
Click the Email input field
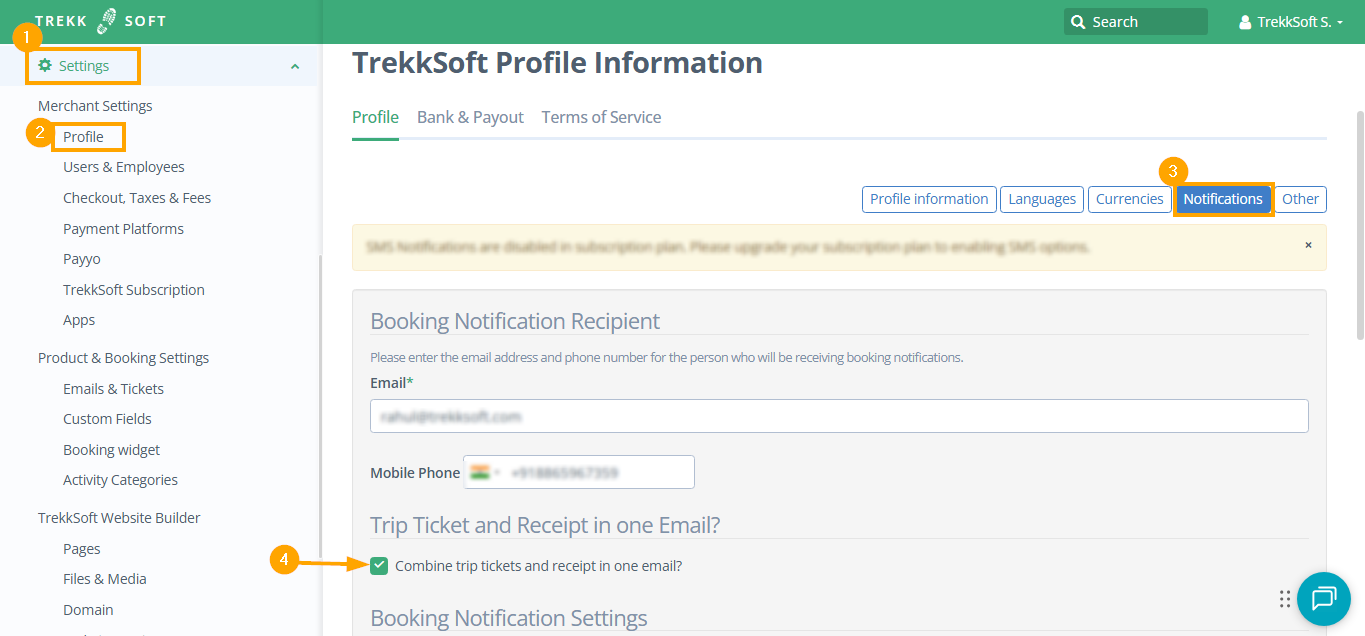point(839,416)
